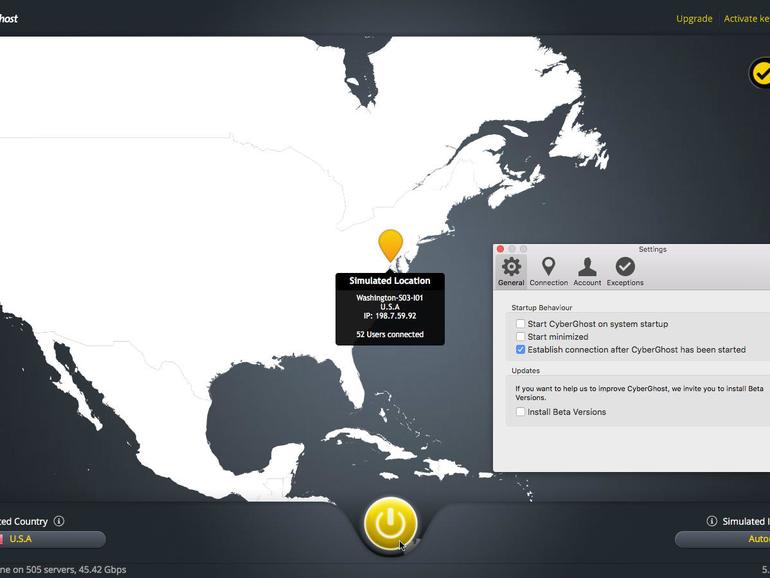Screen dimensions: 770x578
Task: Click the 505 servers status text
Action: (x=63, y=570)
